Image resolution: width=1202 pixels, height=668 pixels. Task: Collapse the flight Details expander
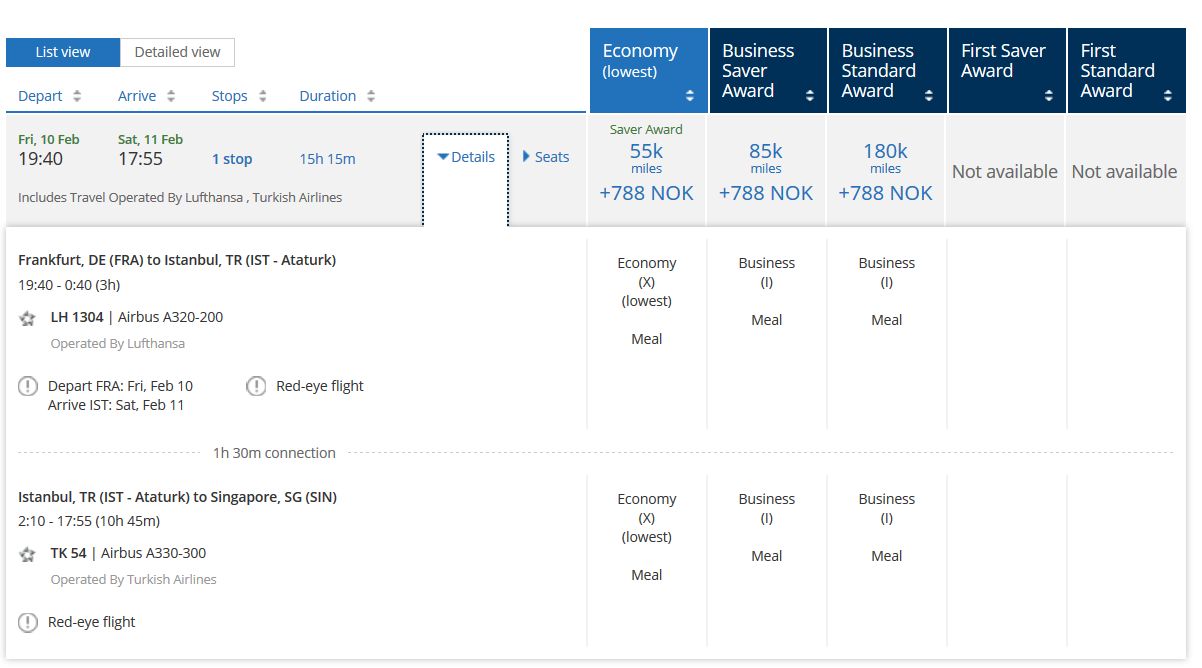coord(466,157)
